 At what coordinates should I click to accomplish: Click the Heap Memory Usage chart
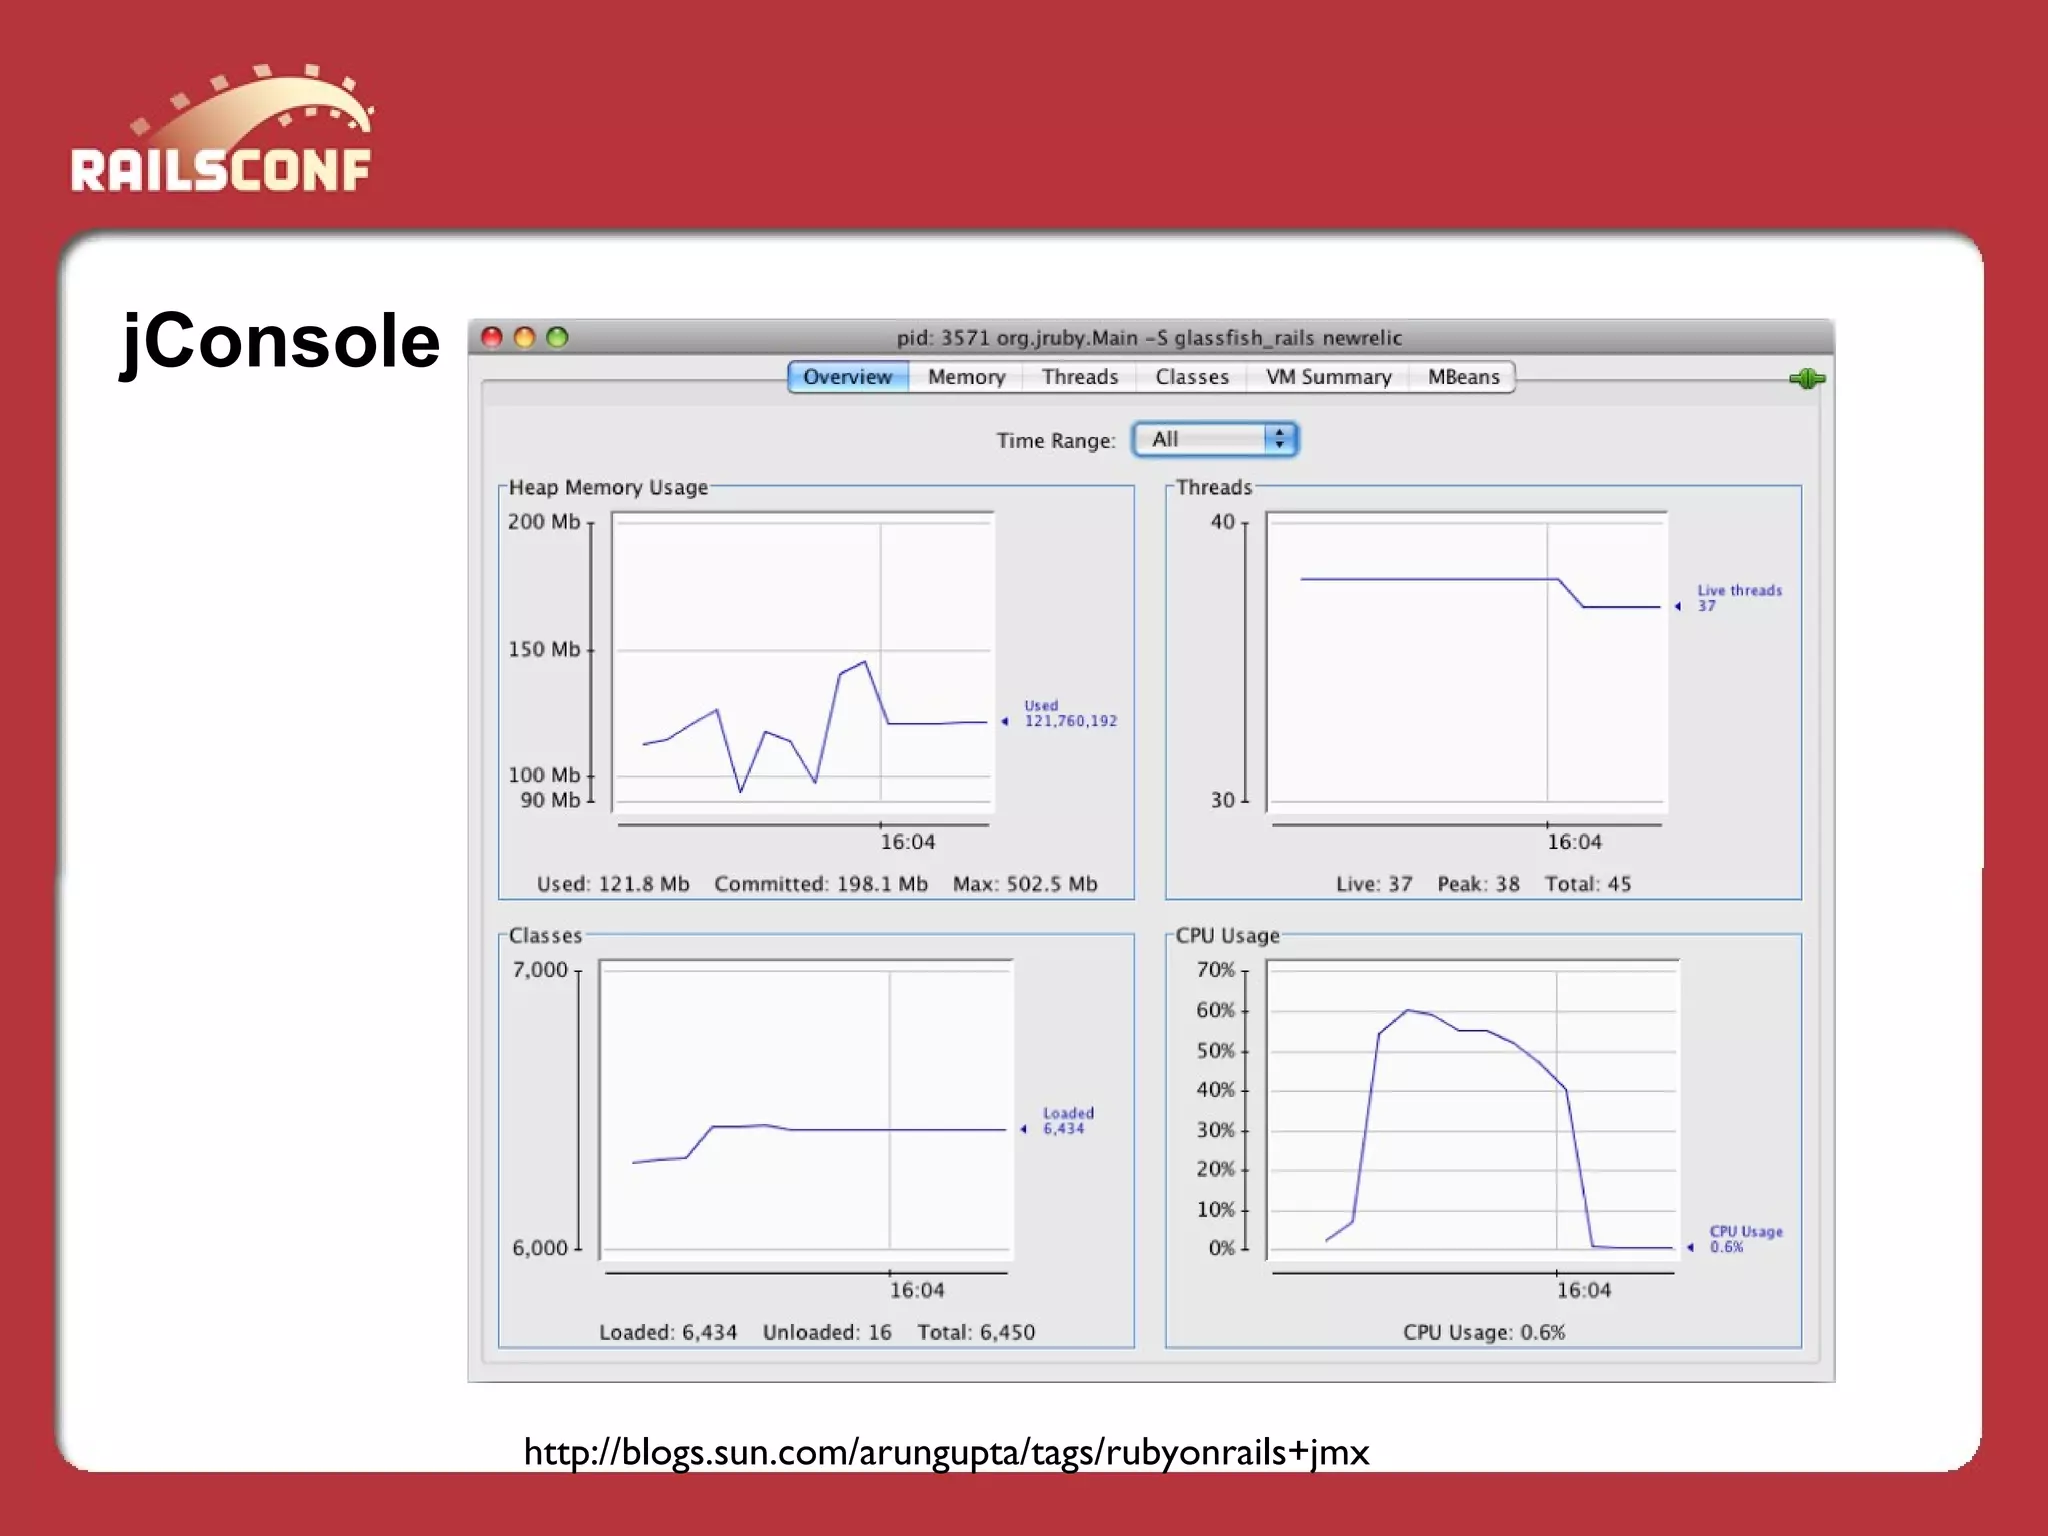pyautogui.click(x=802, y=660)
